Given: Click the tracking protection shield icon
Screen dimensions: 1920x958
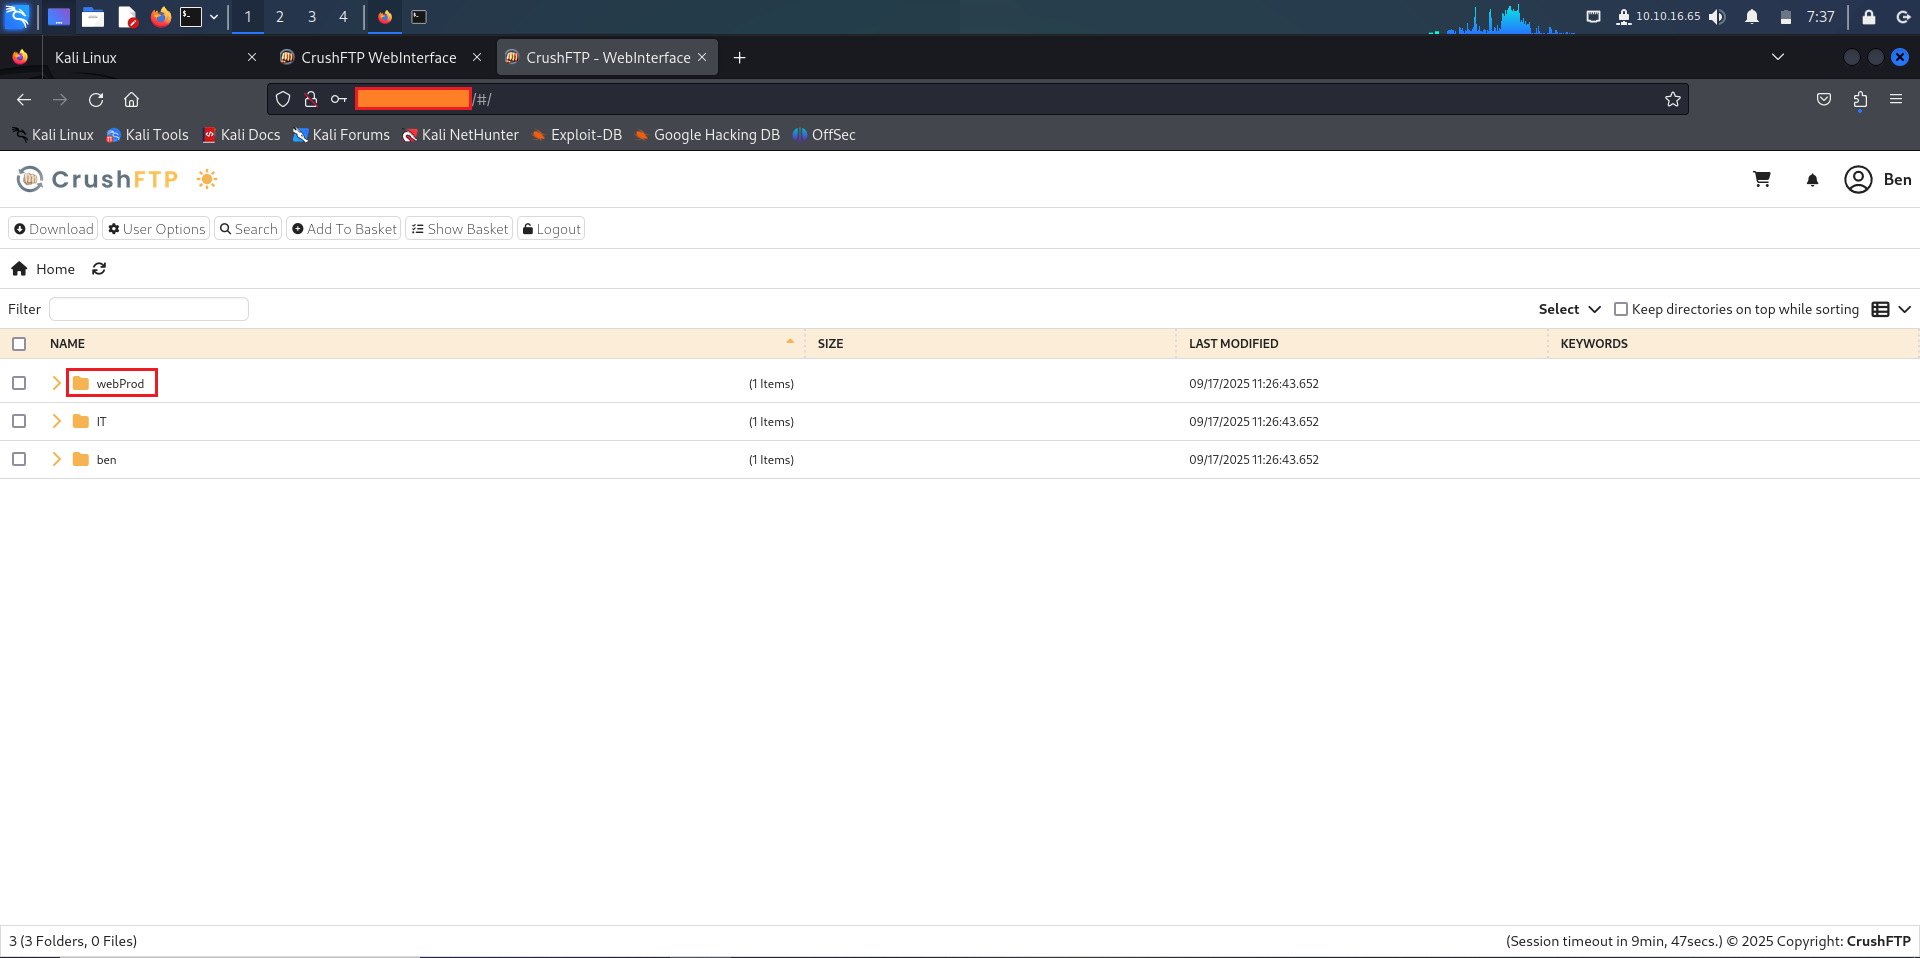Looking at the screenshot, I should tap(283, 99).
